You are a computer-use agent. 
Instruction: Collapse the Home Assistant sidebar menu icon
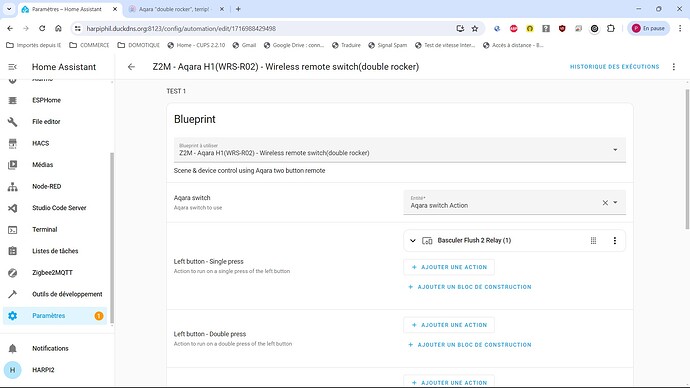(12, 67)
